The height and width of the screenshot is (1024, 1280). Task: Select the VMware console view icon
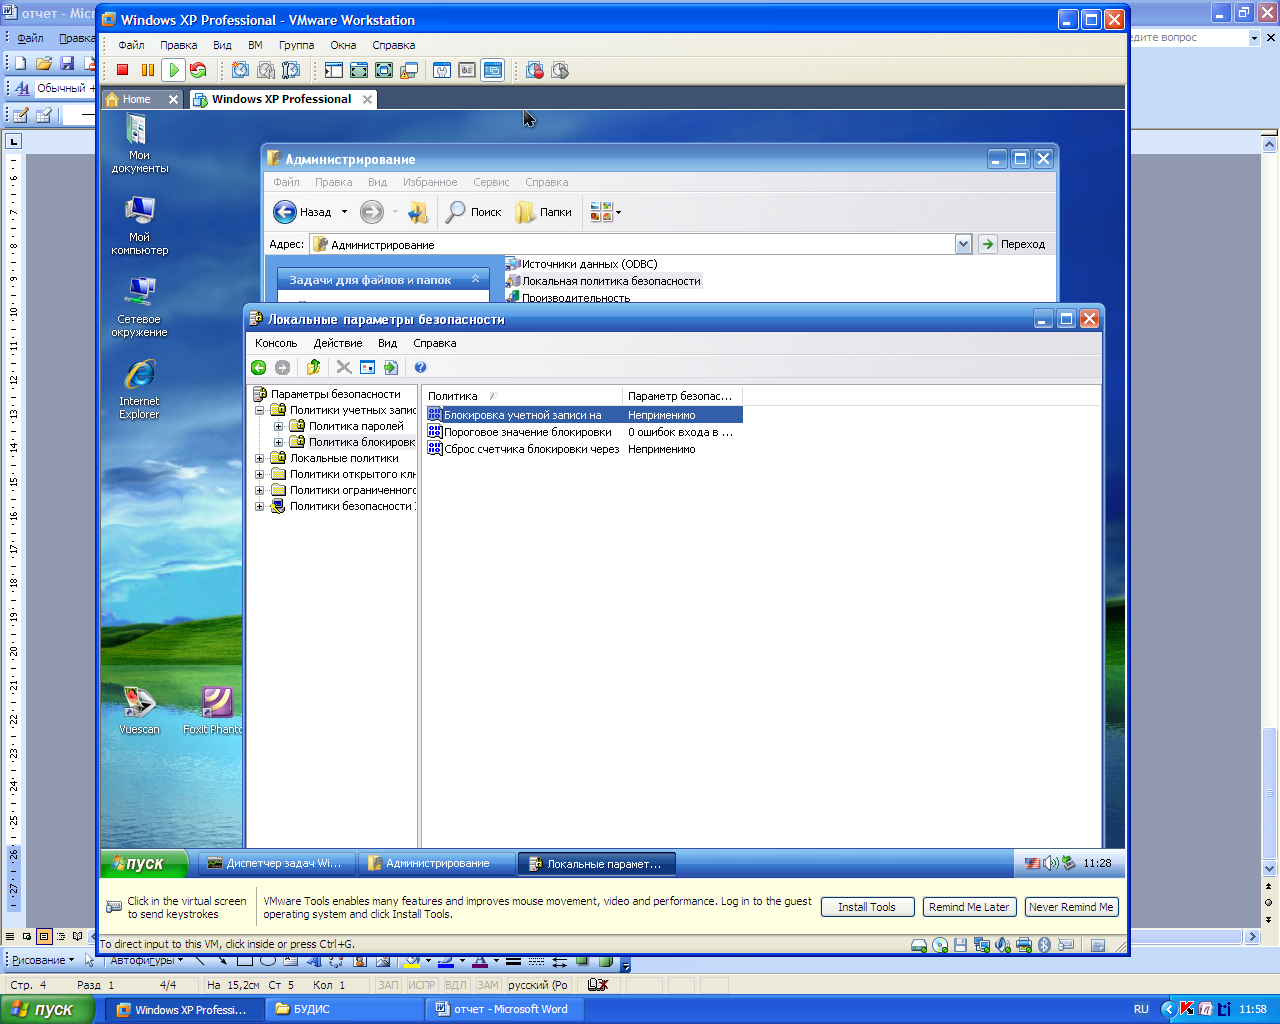pyautogui.click(x=492, y=70)
